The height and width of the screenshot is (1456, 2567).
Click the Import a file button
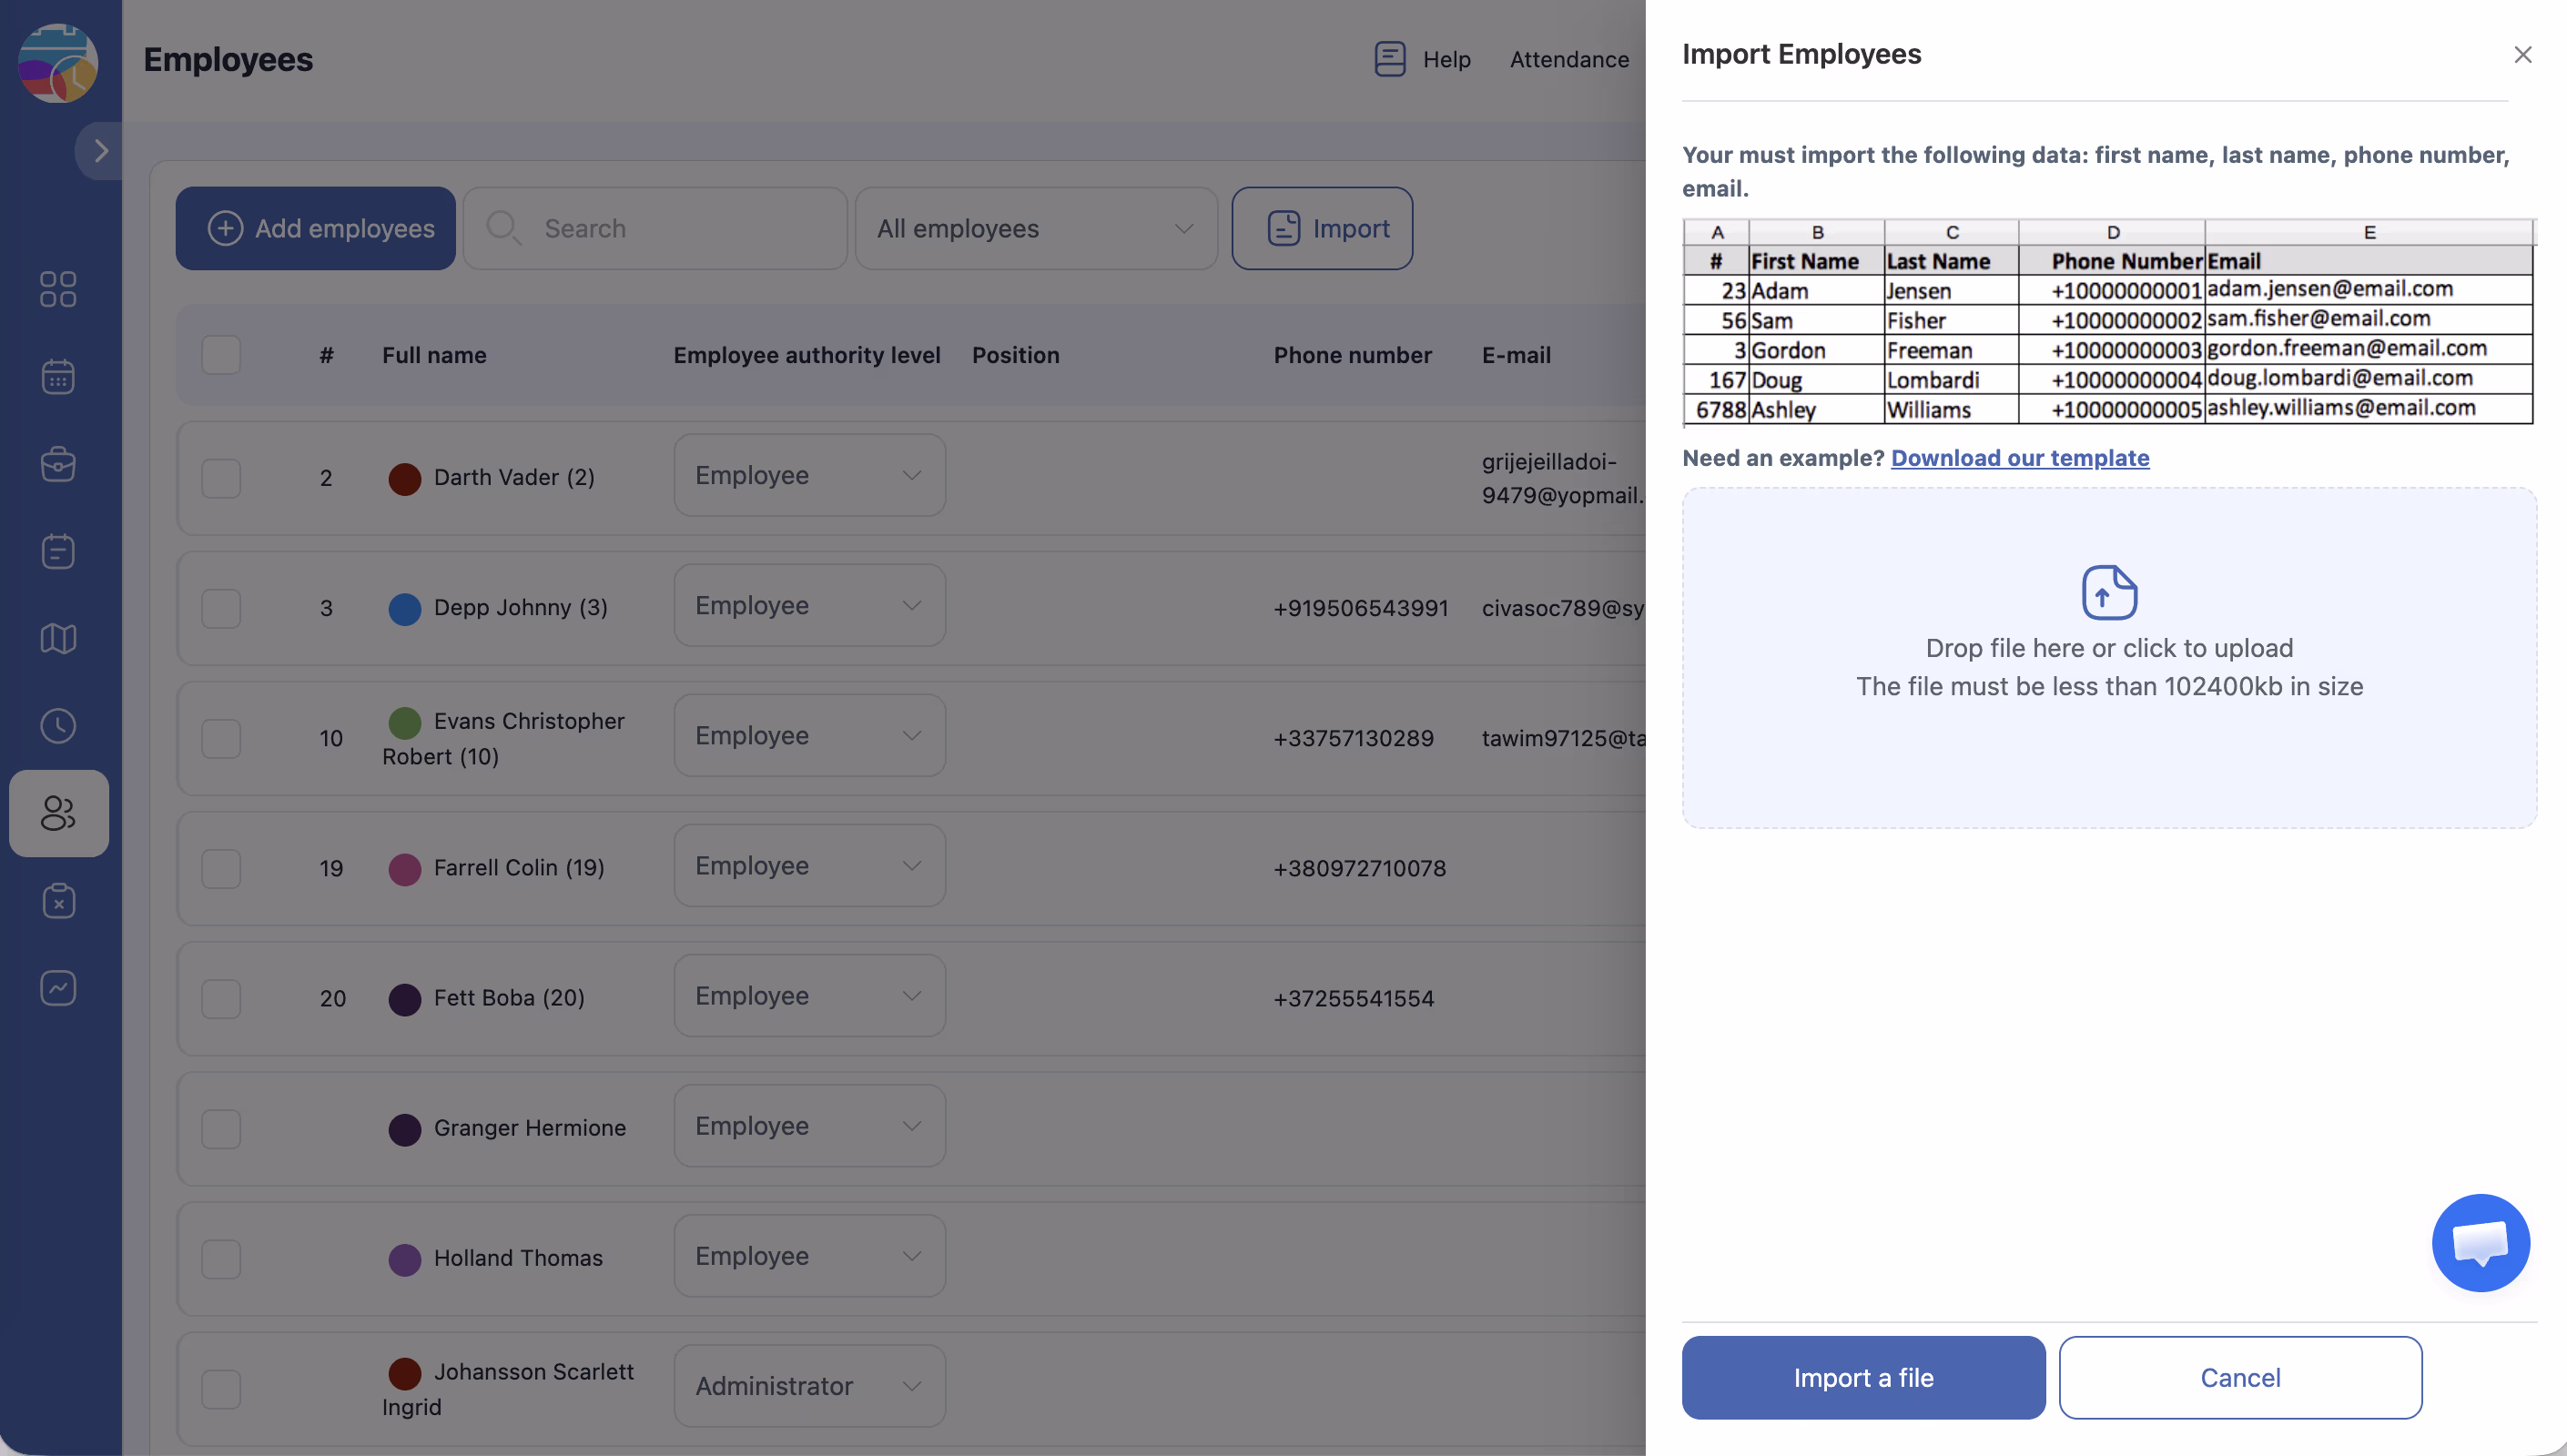point(1863,1378)
